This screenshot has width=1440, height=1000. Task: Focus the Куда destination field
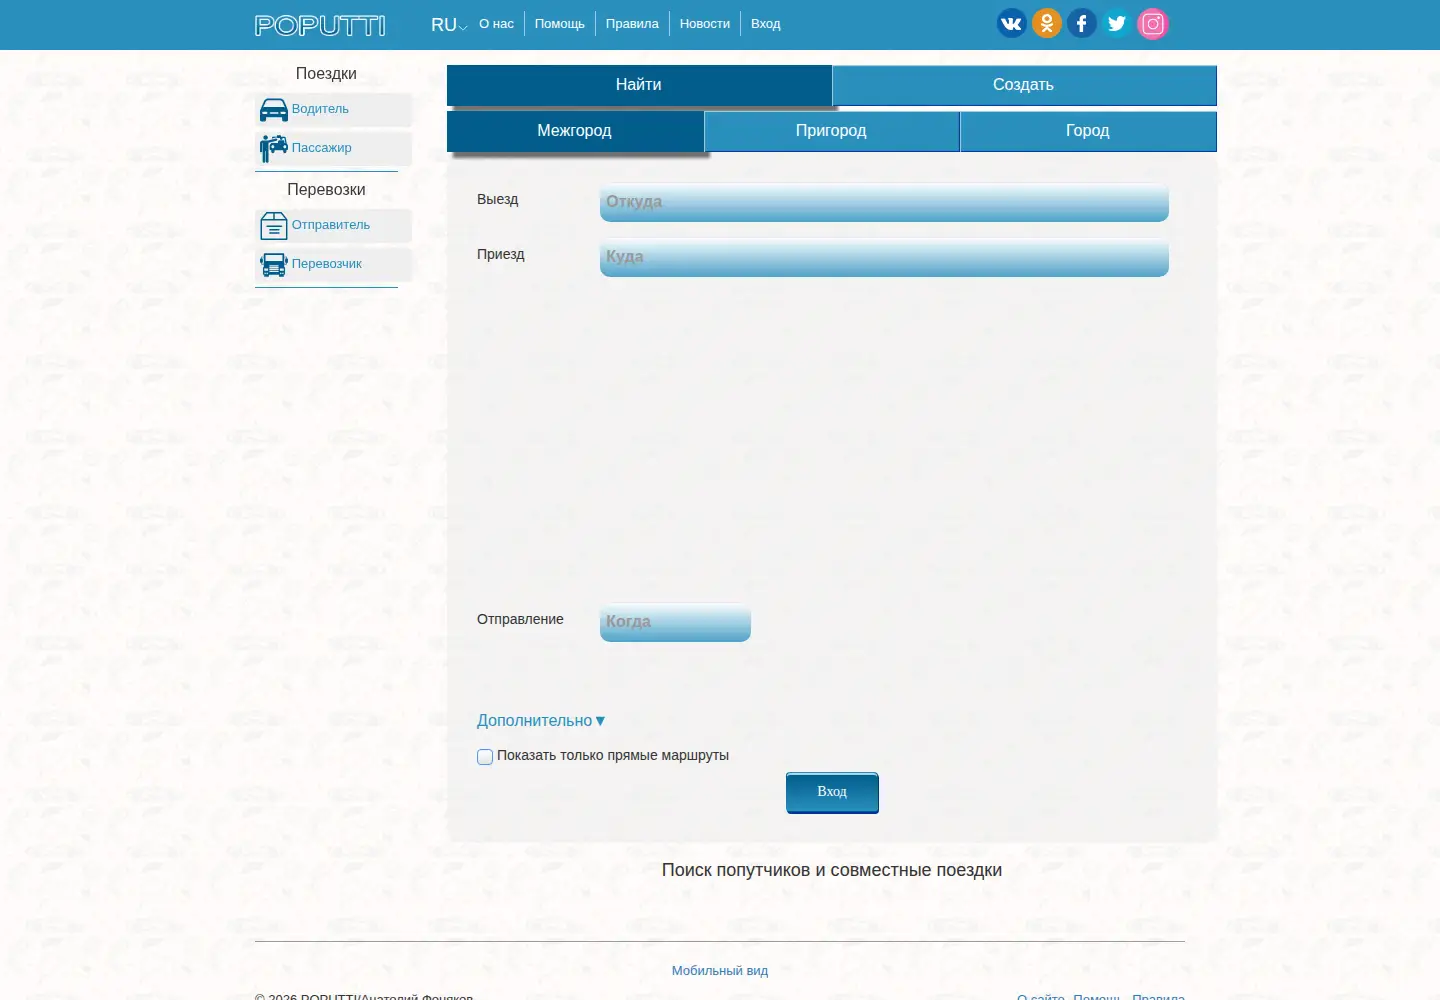click(884, 257)
